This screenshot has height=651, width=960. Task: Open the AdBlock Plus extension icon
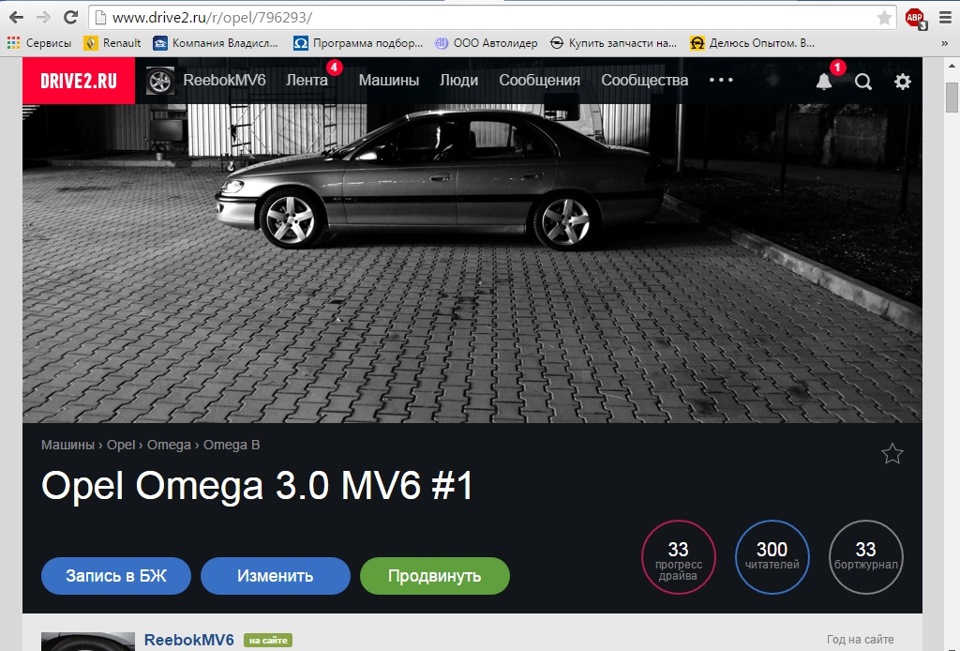916,18
